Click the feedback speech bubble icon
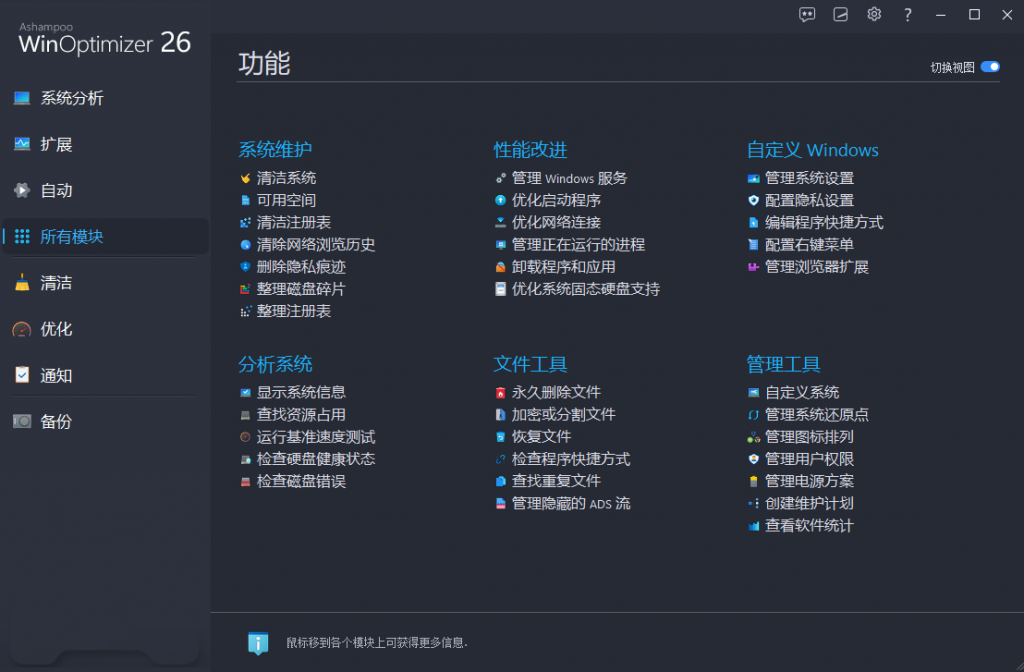Image resolution: width=1024 pixels, height=672 pixels. coord(807,14)
